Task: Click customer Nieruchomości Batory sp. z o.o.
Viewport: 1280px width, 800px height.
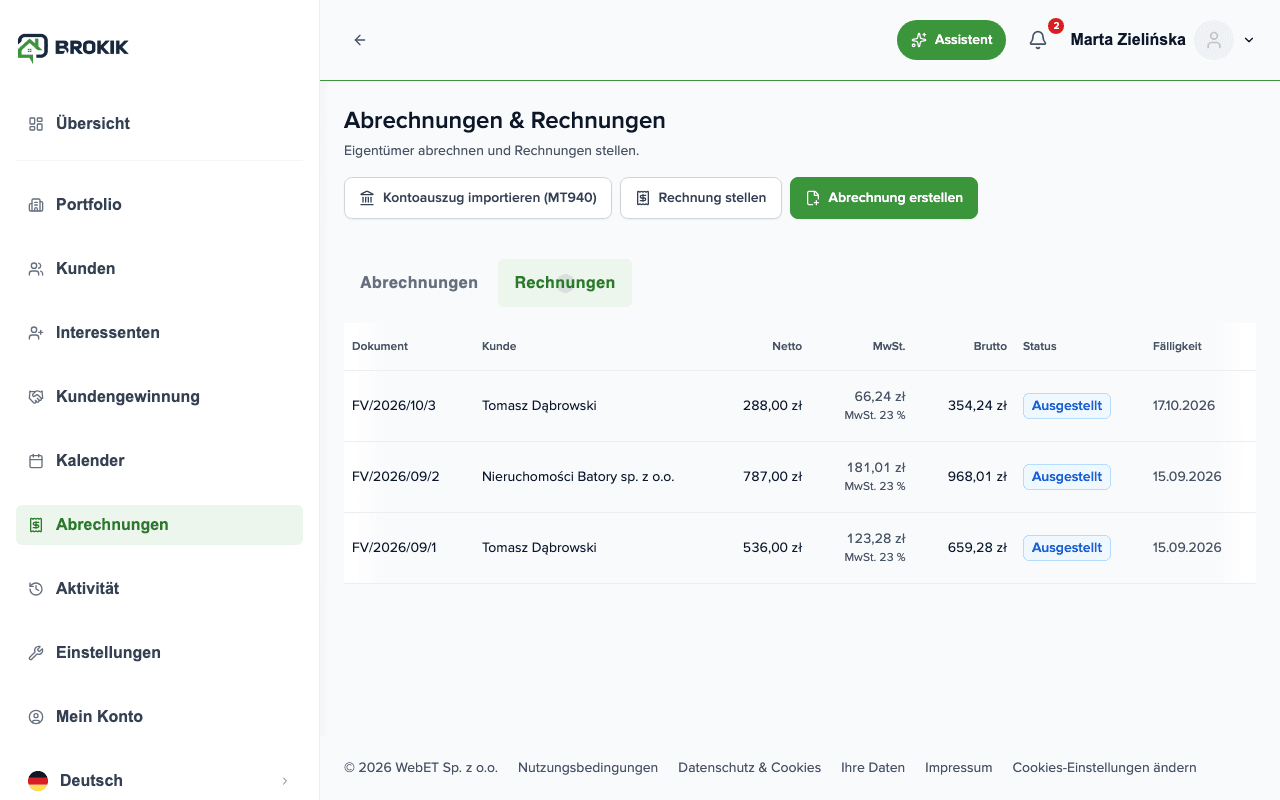Action: coord(578,477)
